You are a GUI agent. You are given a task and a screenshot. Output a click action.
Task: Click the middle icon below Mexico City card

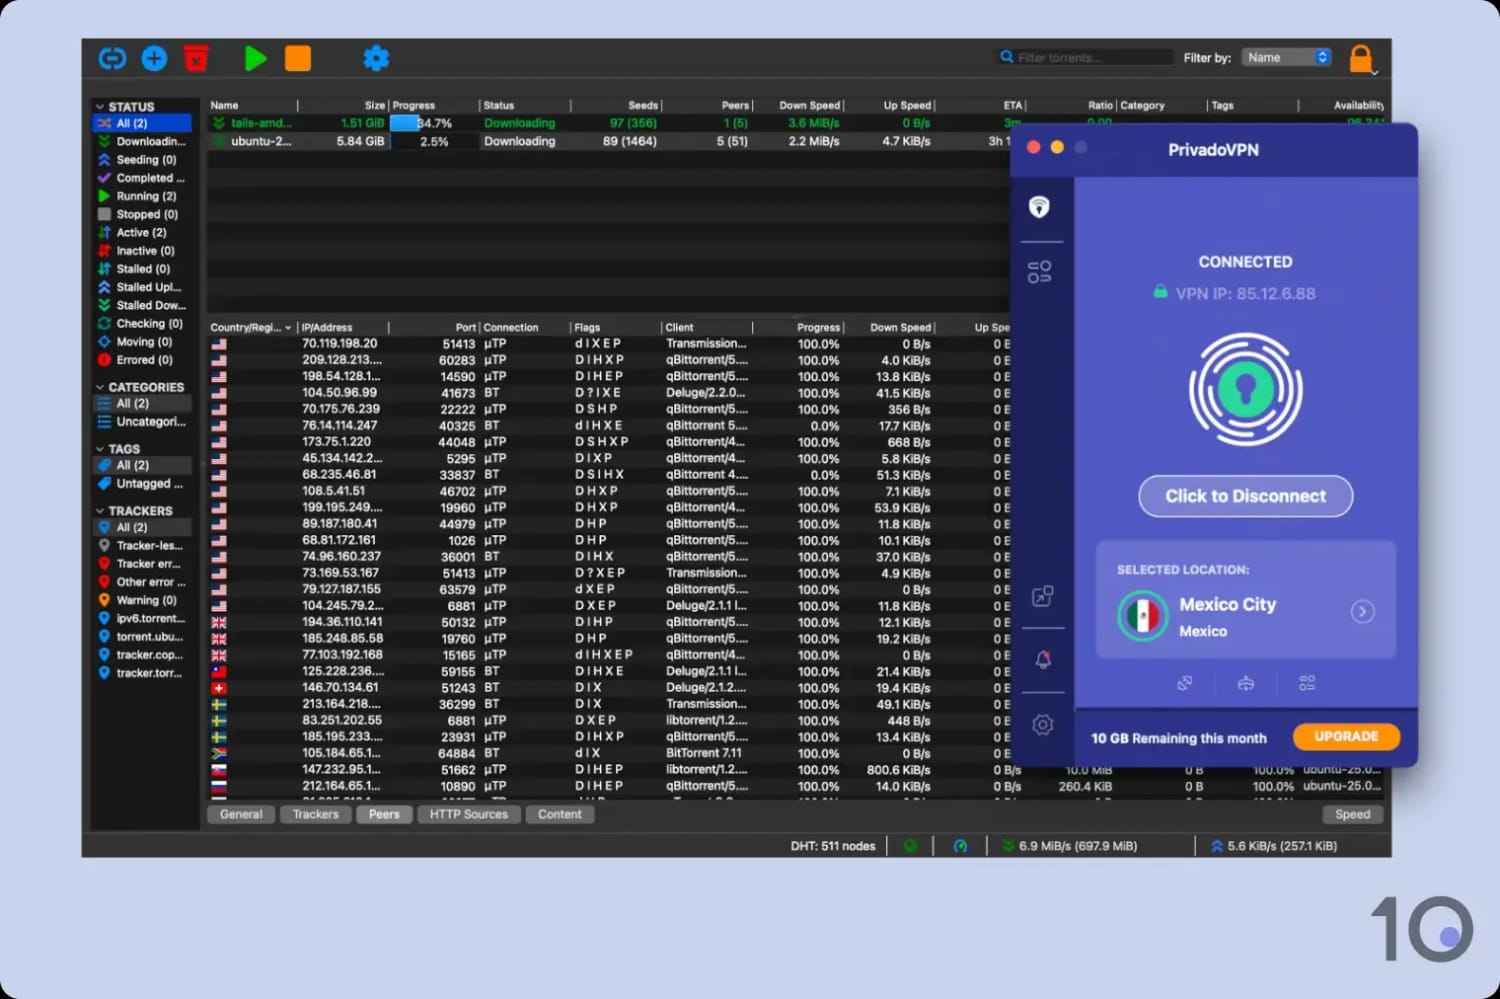tap(1246, 683)
